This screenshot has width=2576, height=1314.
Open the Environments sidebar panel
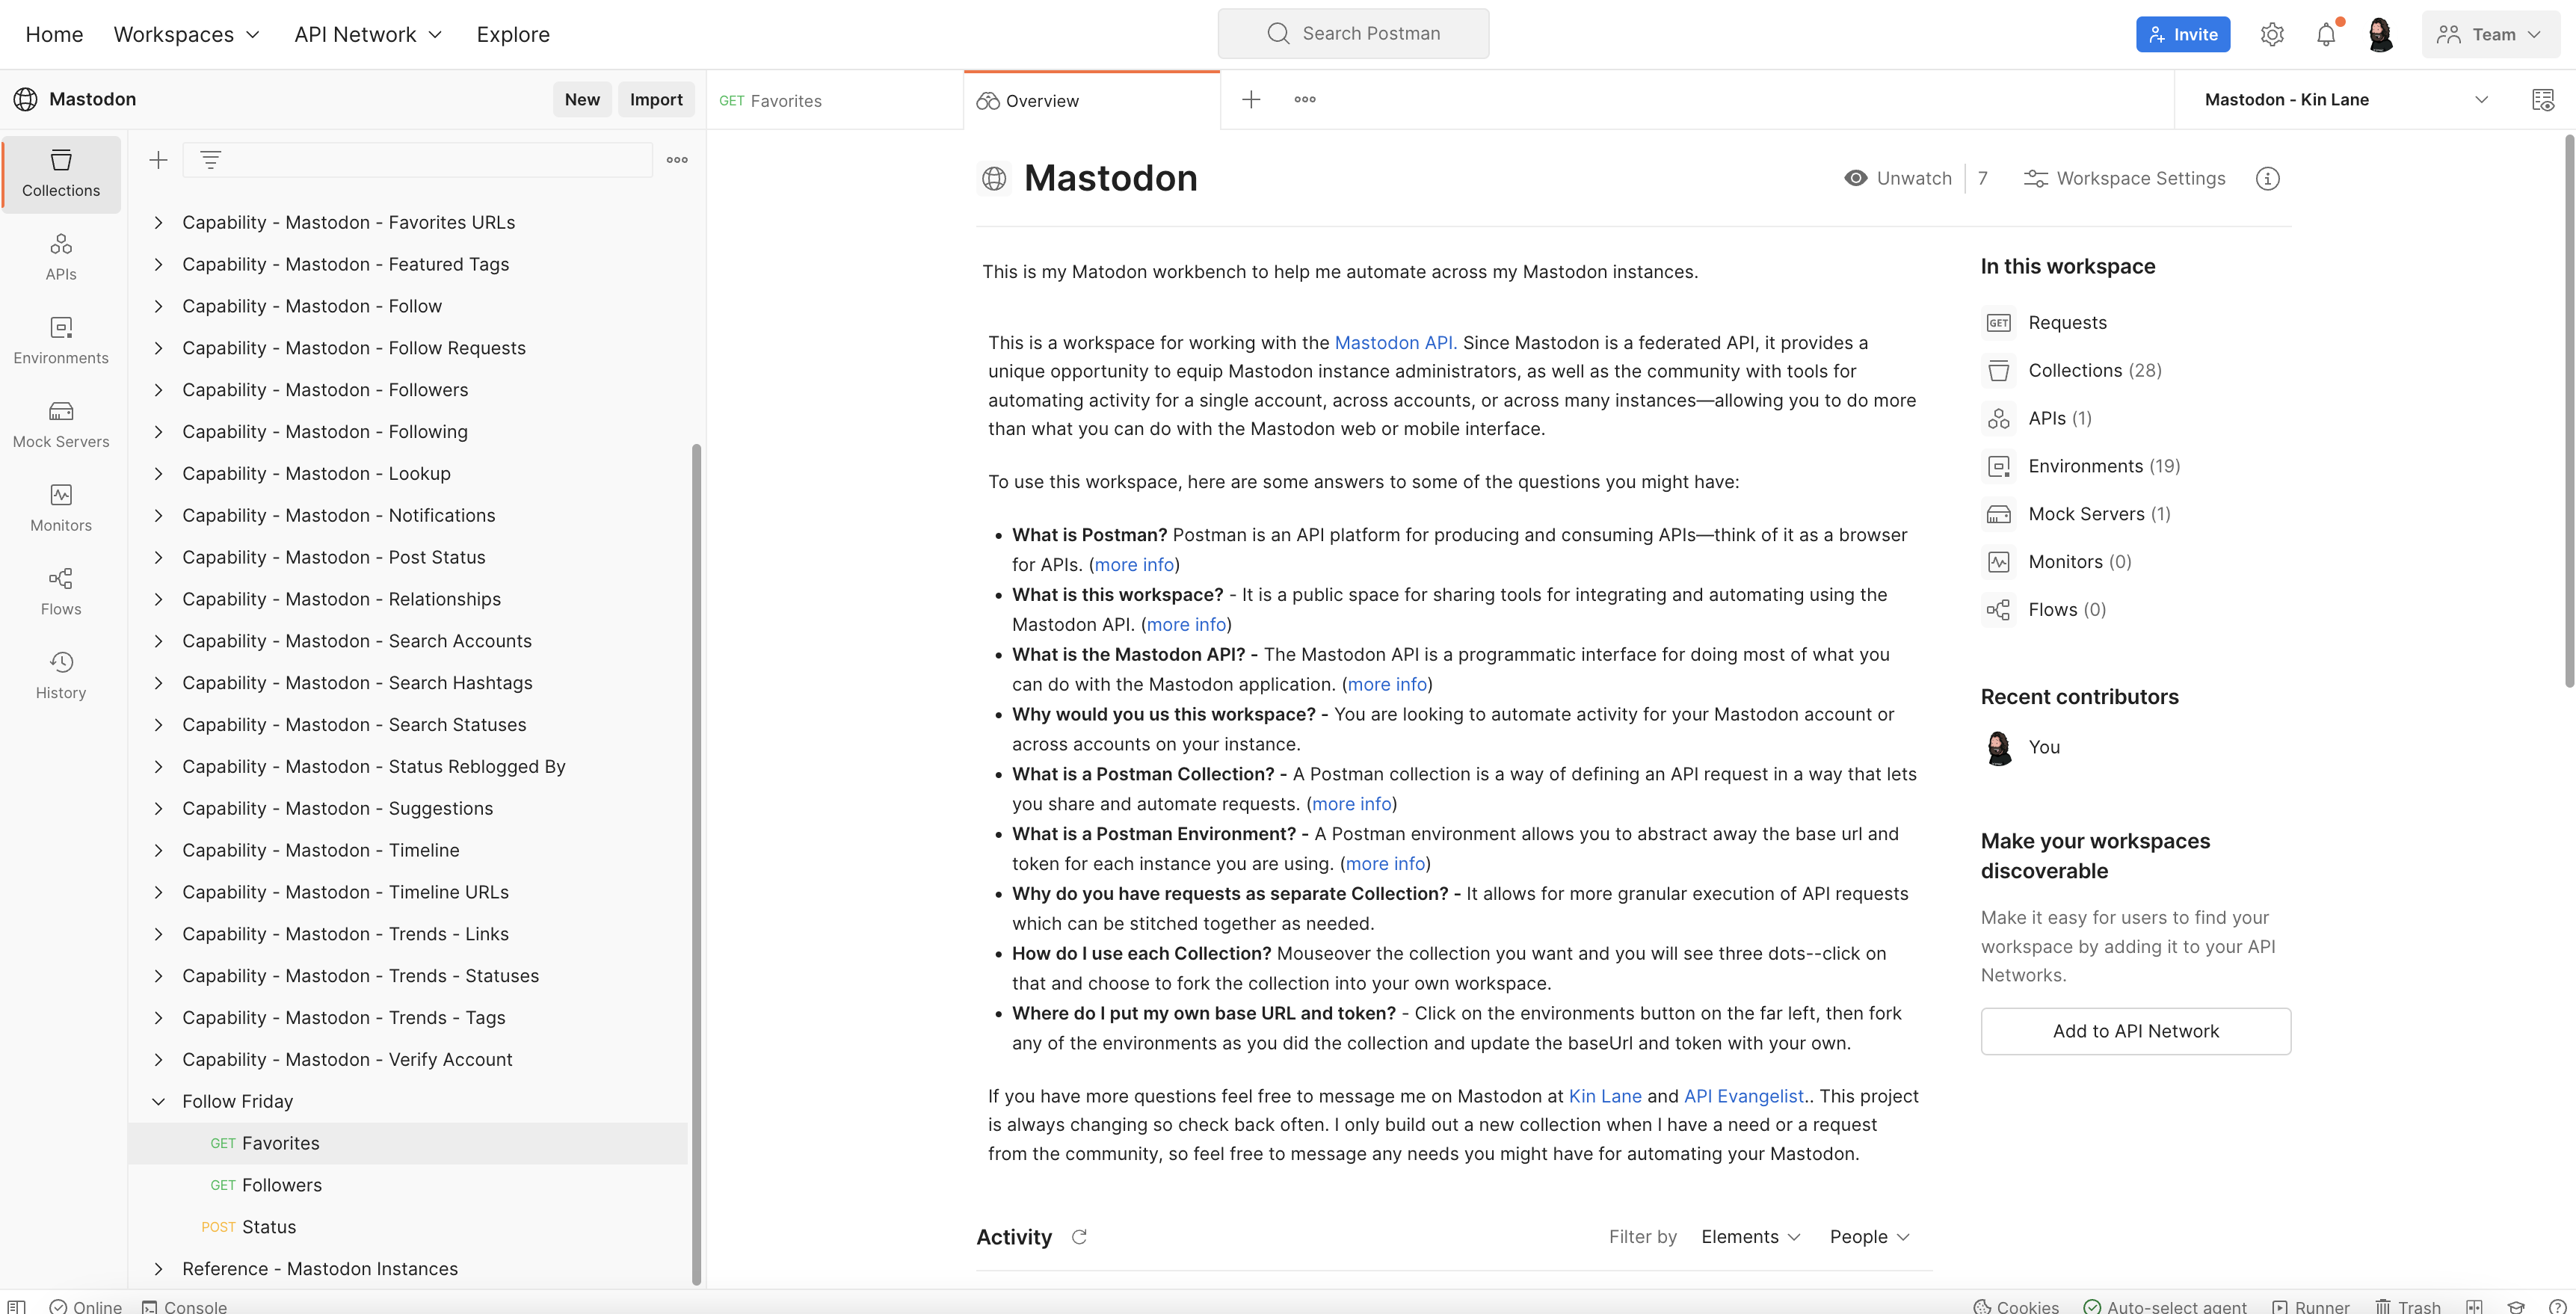tap(61, 341)
